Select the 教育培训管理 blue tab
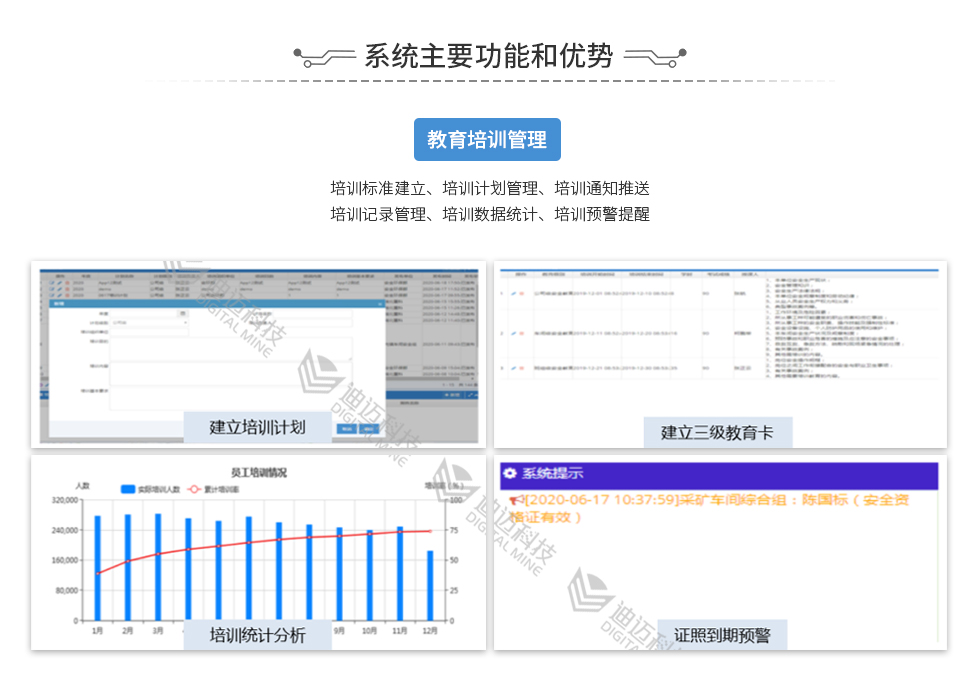This screenshot has width=980, height=687. coord(487,140)
